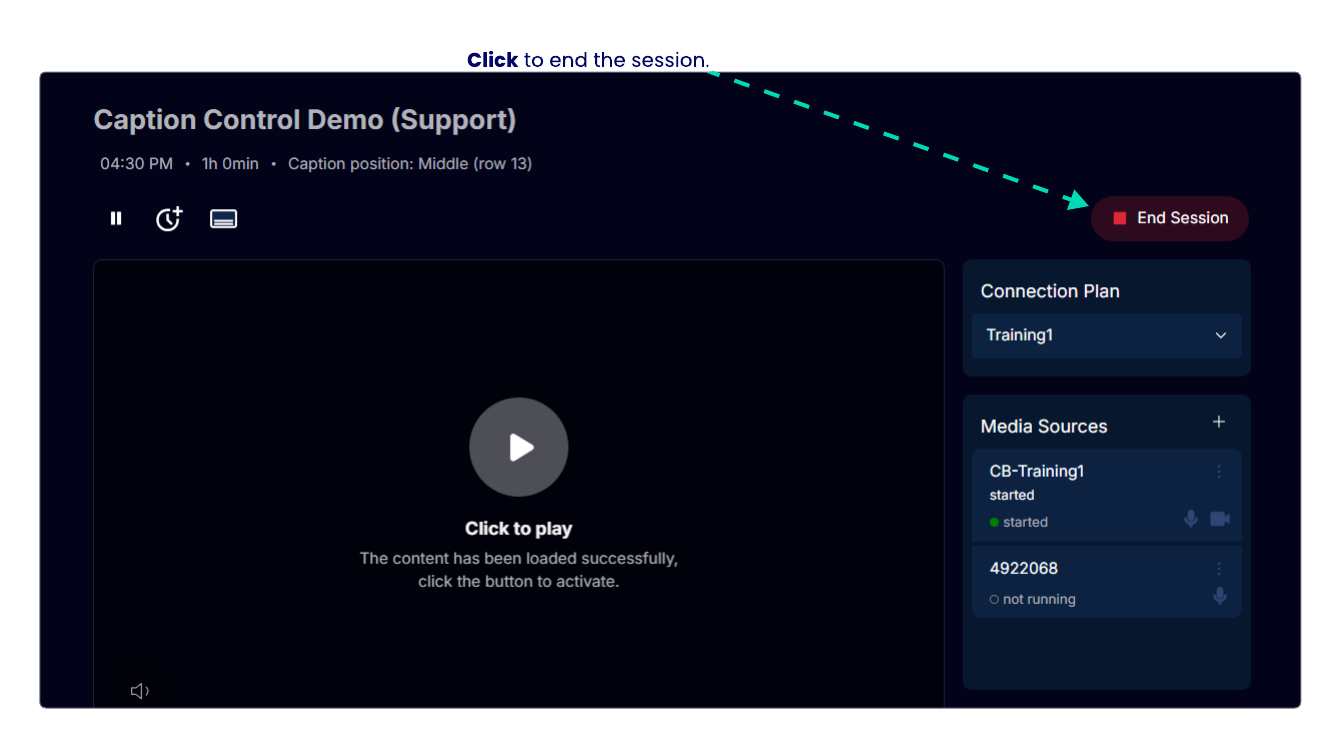Image resolution: width=1341 pixels, height=748 pixels.
Task: Open the caption display settings icon
Action: tap(223, 219)
